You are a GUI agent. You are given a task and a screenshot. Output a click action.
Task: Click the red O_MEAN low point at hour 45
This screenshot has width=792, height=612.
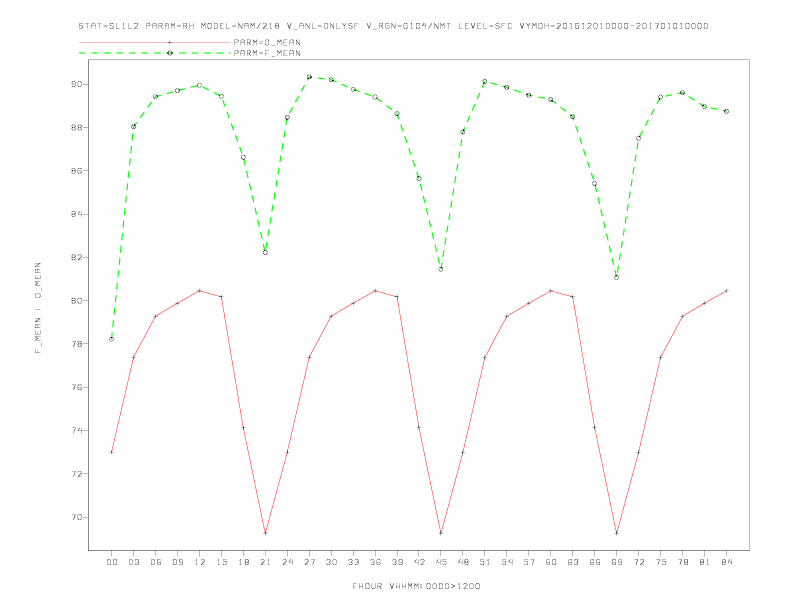441,533
